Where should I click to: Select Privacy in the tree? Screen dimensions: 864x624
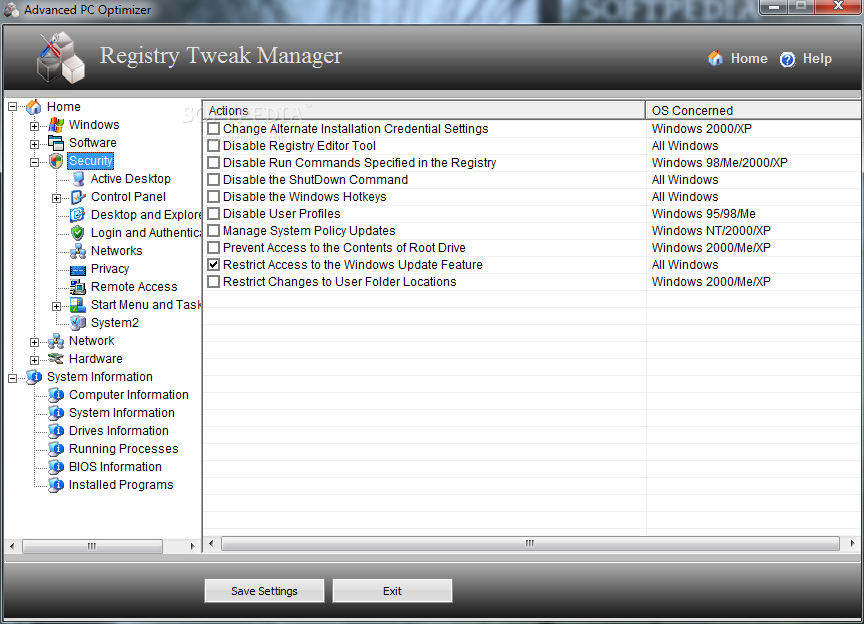tap(110, 269)
